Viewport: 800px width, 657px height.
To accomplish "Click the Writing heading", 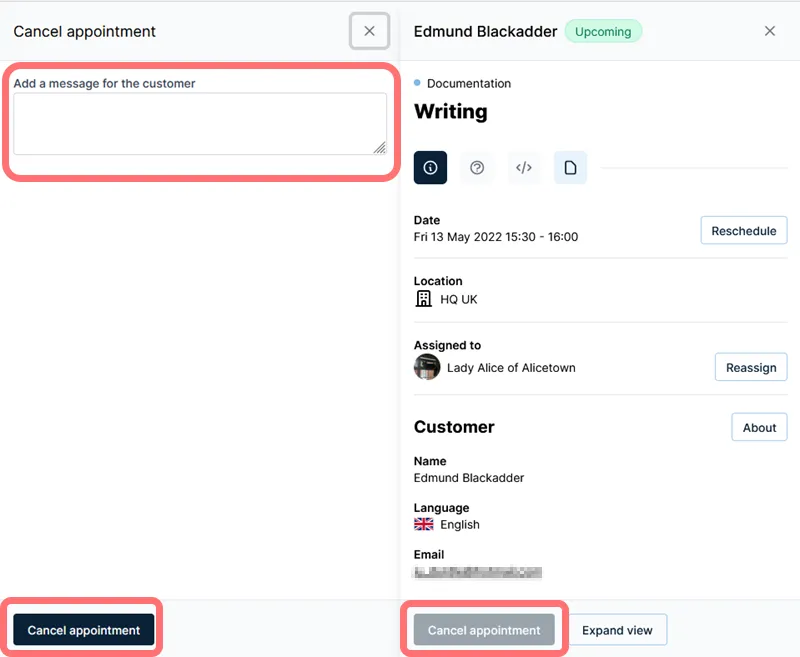I will click(451, 111).
